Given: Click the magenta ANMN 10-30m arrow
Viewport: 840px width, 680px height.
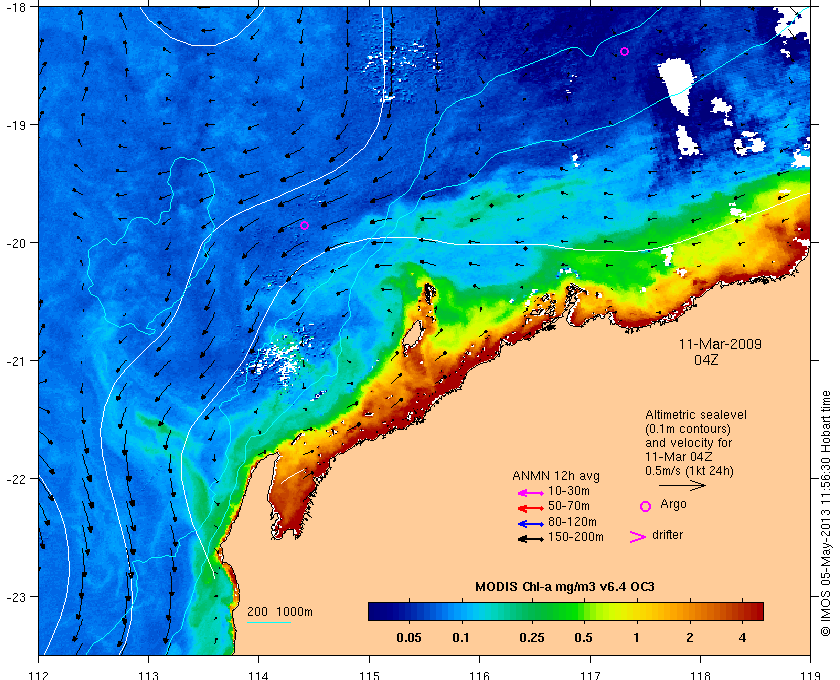Looking at the screenshot, I should click(531, 493).
